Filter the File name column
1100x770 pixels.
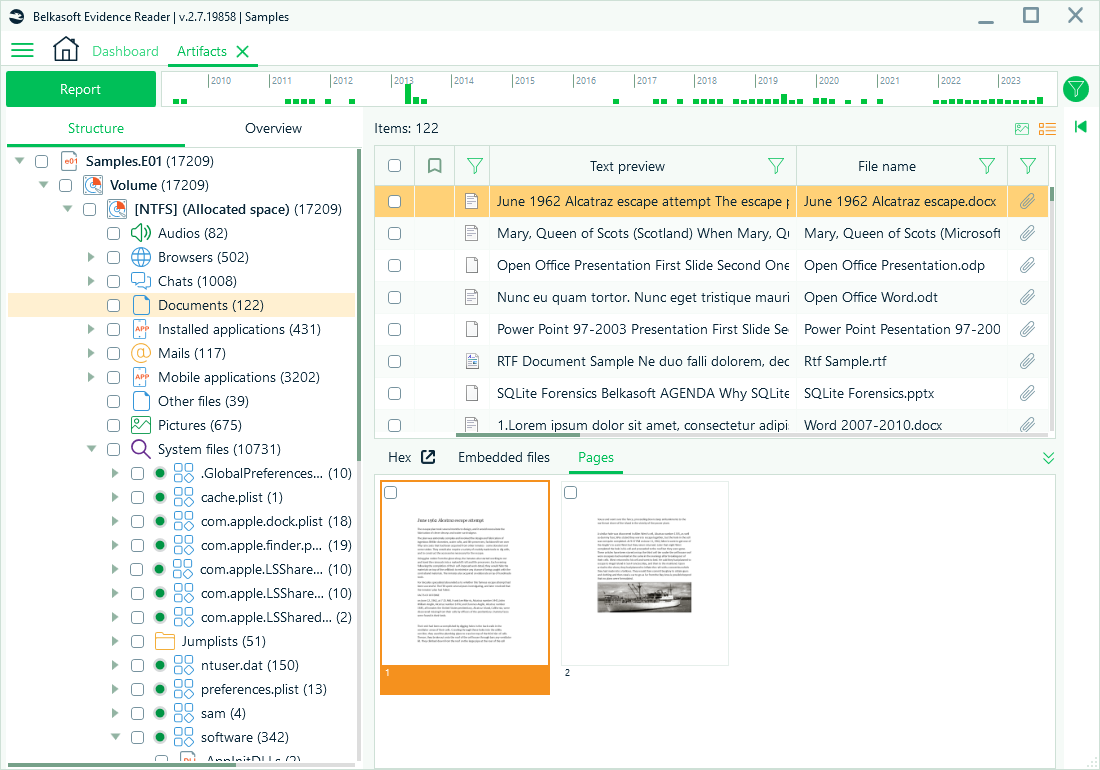(x=987, y=166)
